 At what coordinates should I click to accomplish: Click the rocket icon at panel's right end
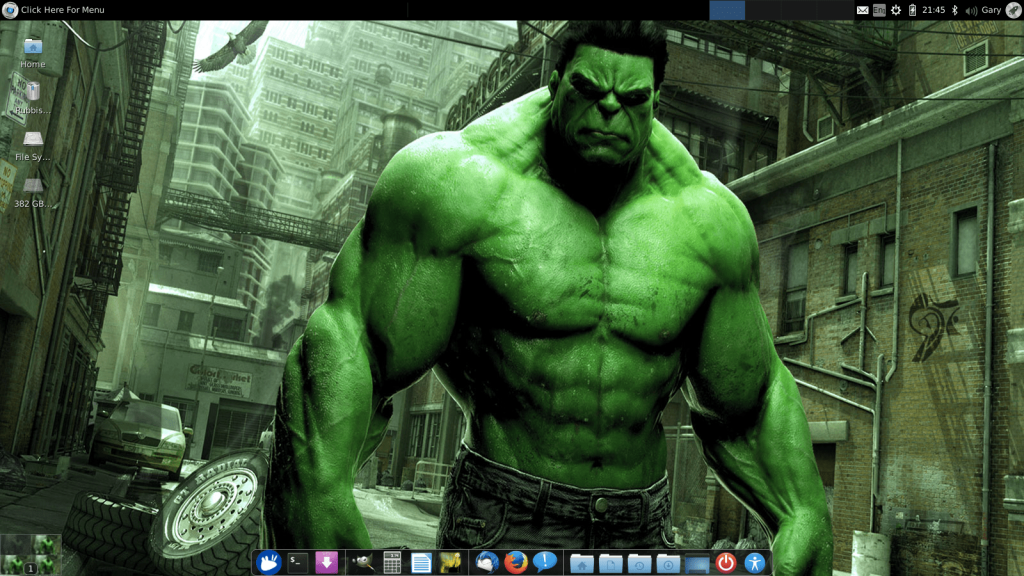(x=1014, y=10)
